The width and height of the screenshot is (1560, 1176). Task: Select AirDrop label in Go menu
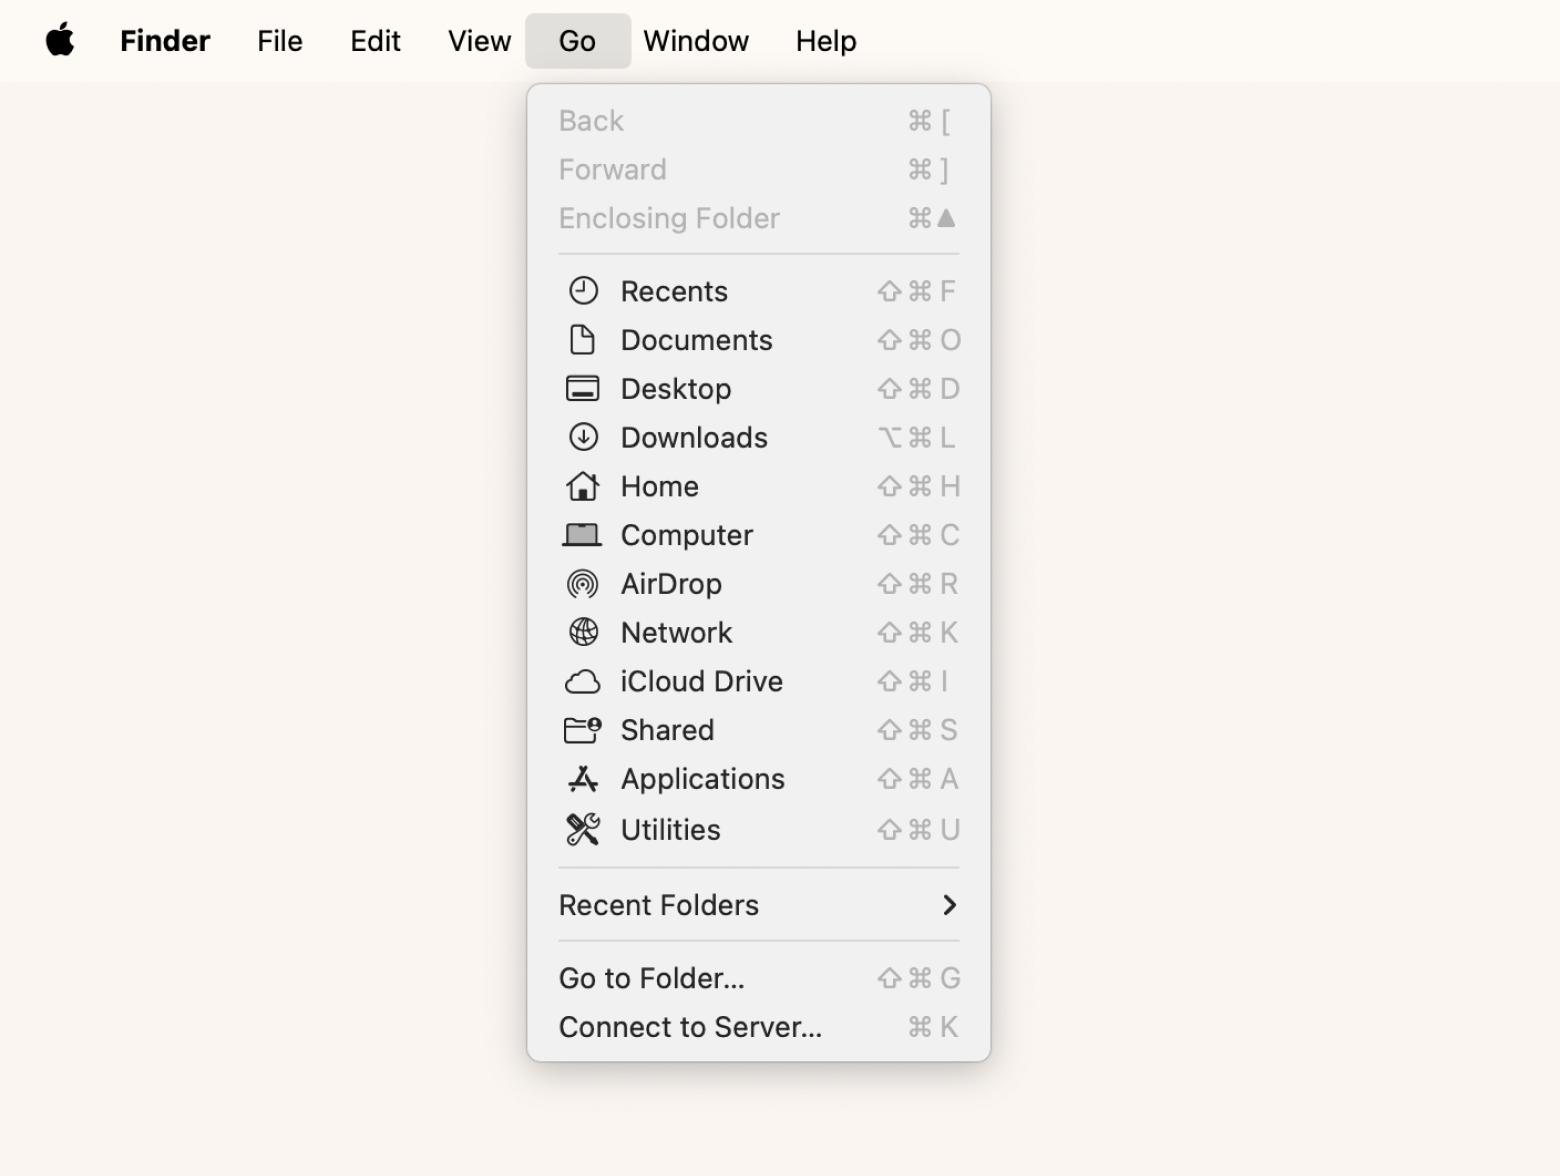pyautogui.click(x=671, y=584)
